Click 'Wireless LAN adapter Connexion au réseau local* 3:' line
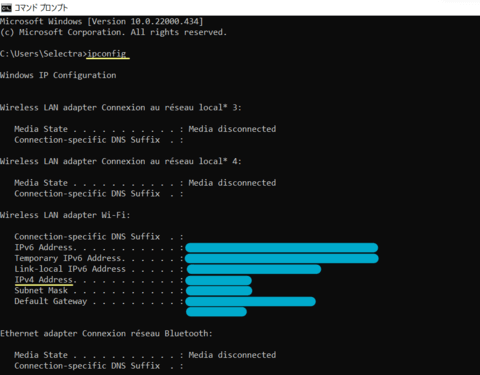Viewport: 480px width, 375px height. coord(121,108)
